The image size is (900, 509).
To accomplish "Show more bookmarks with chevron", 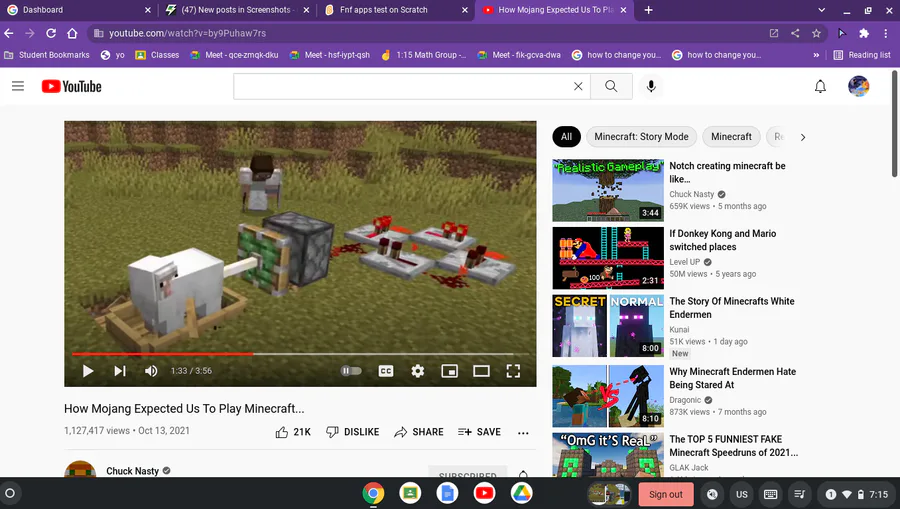I will pos(816,55).
